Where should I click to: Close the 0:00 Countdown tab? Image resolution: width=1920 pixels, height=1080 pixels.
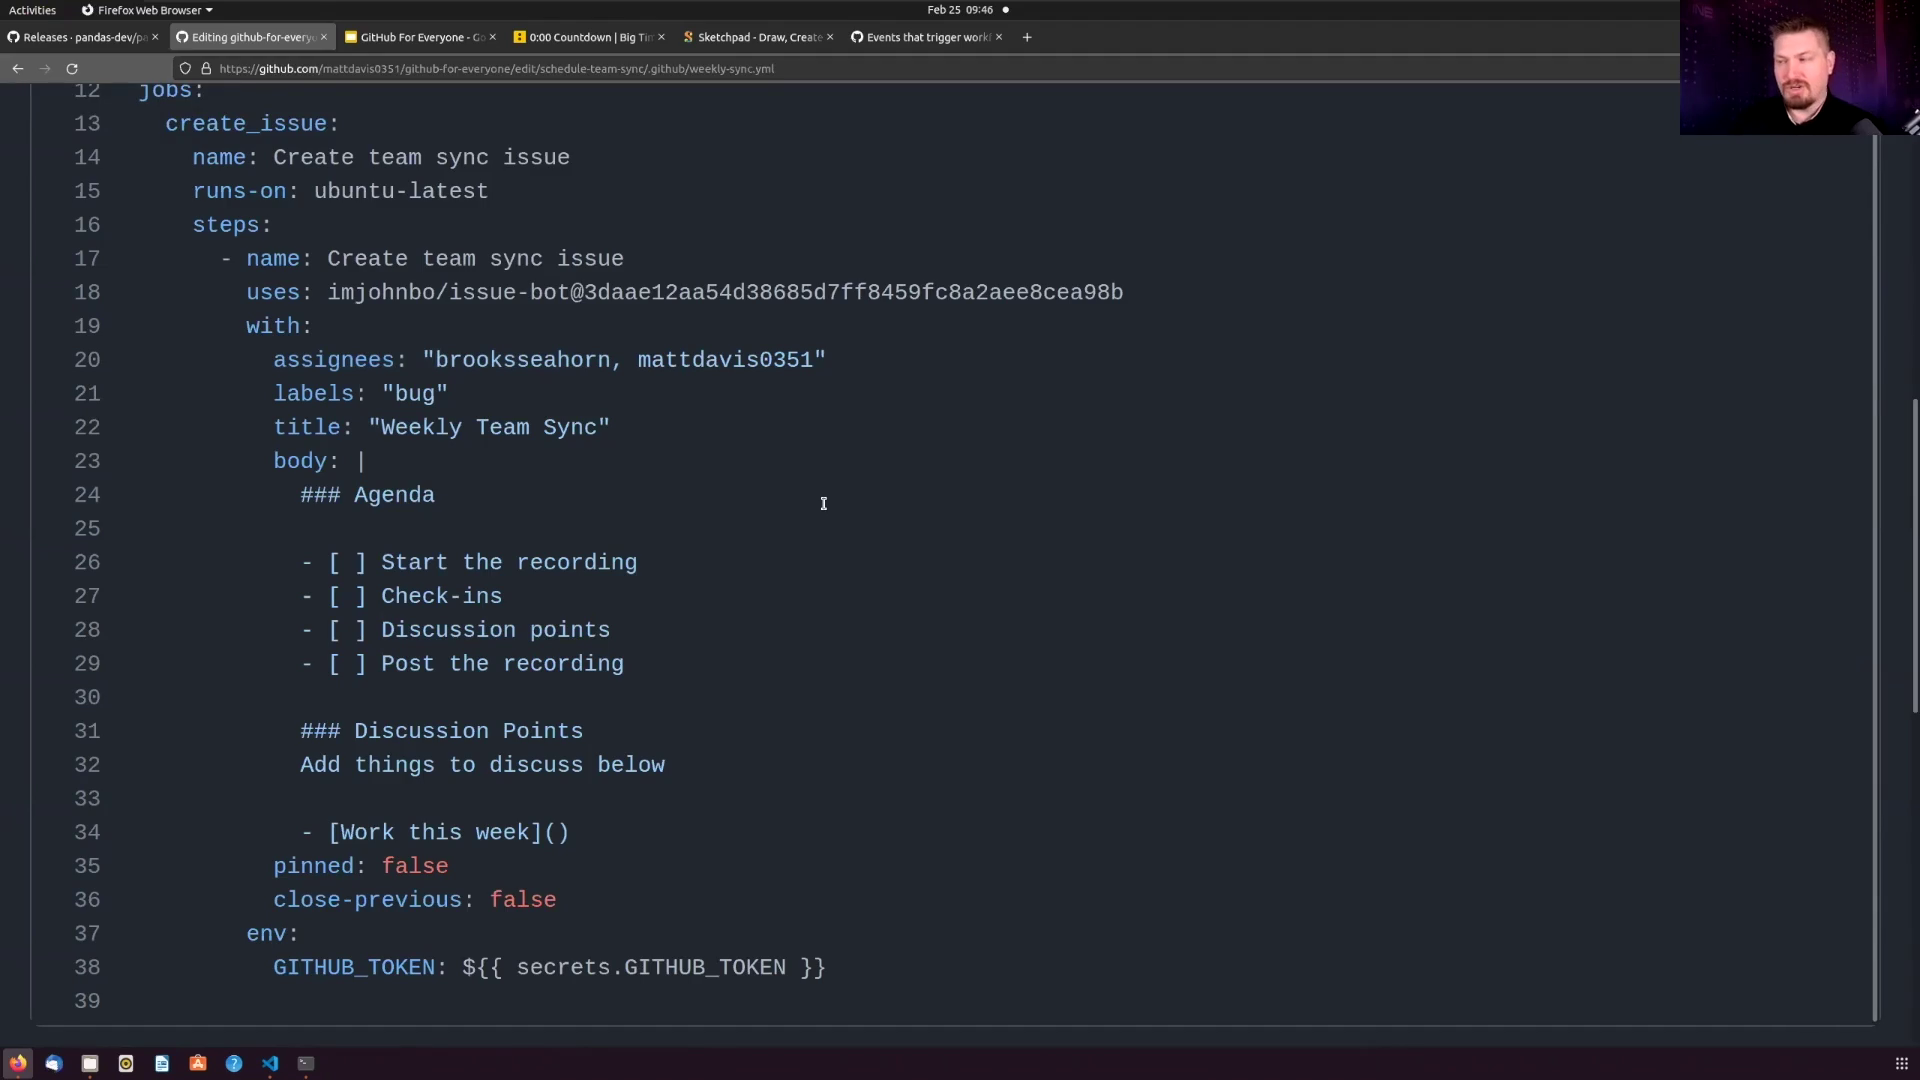pyautogui.click(x=661, y=37)
